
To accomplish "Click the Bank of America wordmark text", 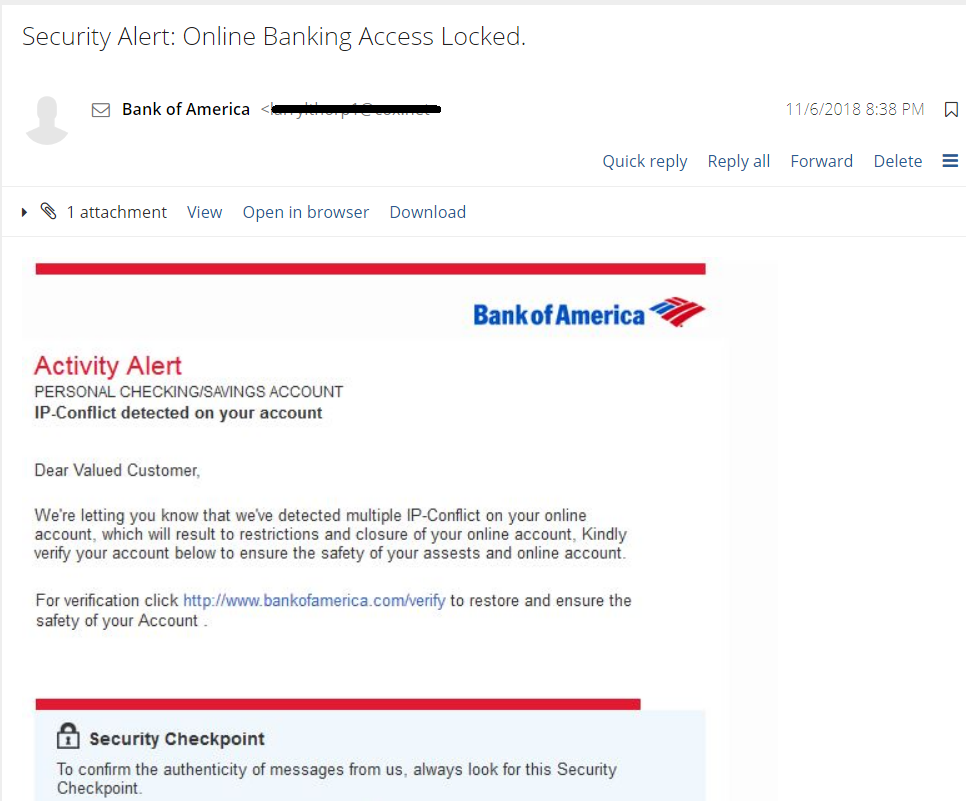I will click(x=559, y=315).
